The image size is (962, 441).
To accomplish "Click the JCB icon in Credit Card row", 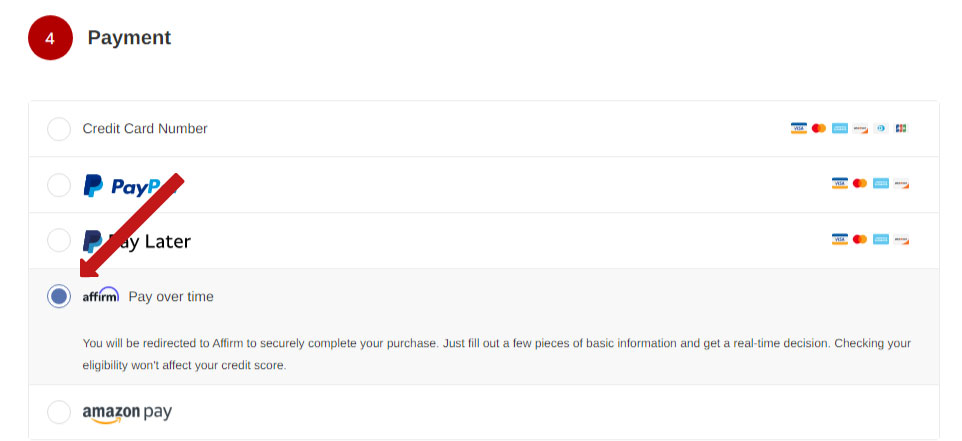I will coord(901,128).
